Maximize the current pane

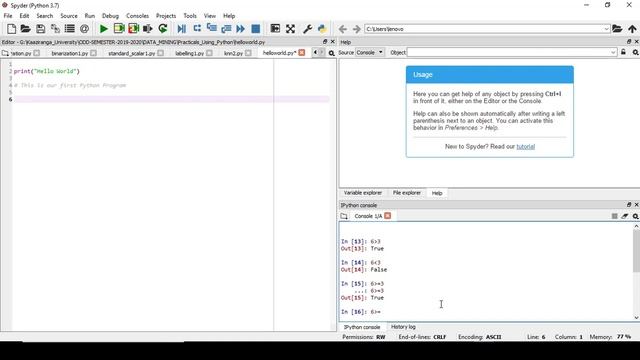pos(276,29)
